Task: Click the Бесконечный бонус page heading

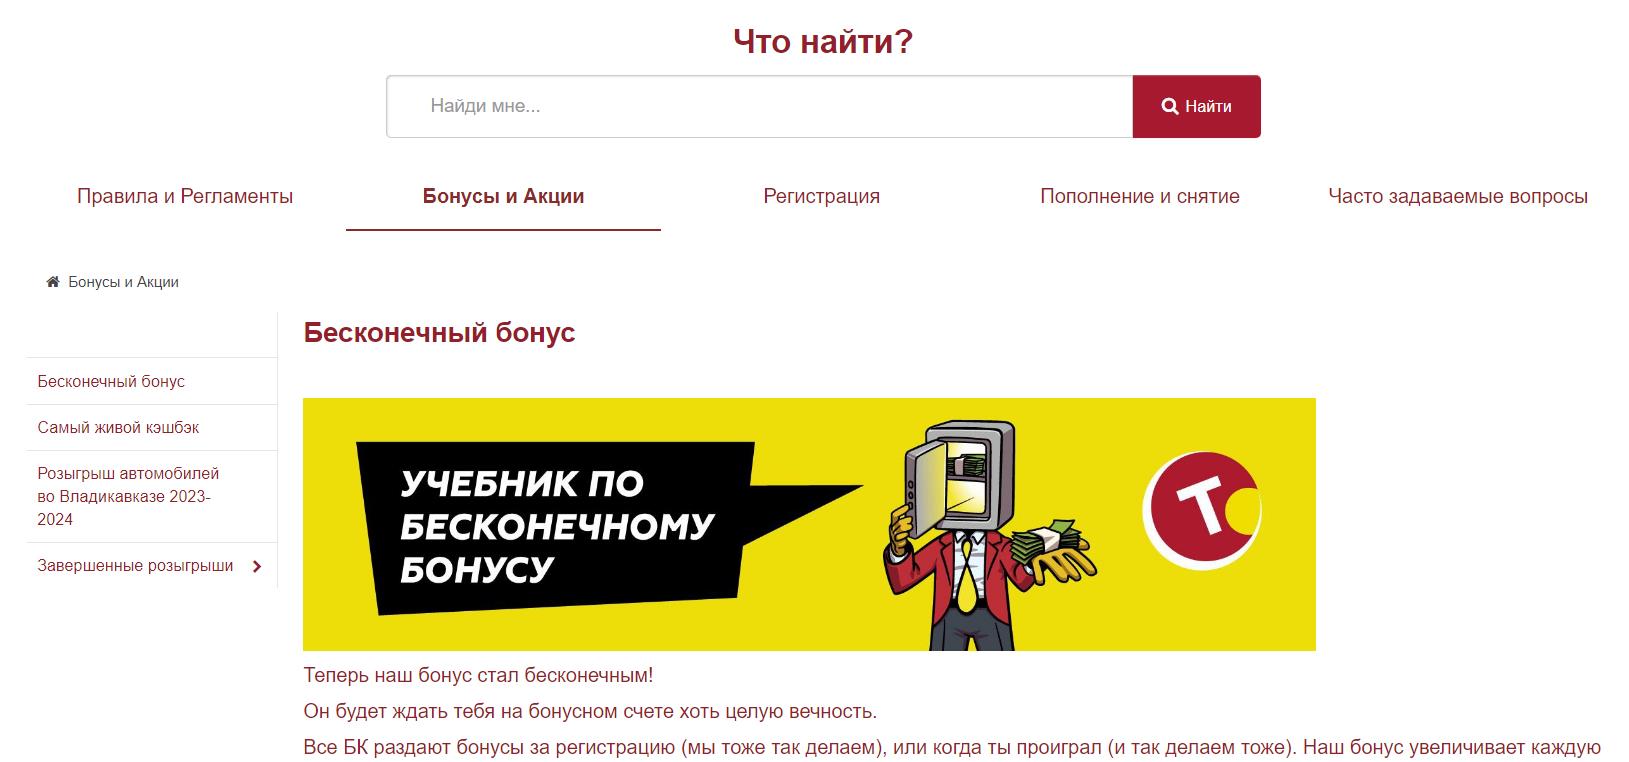Action: click(x=439, y=332)
